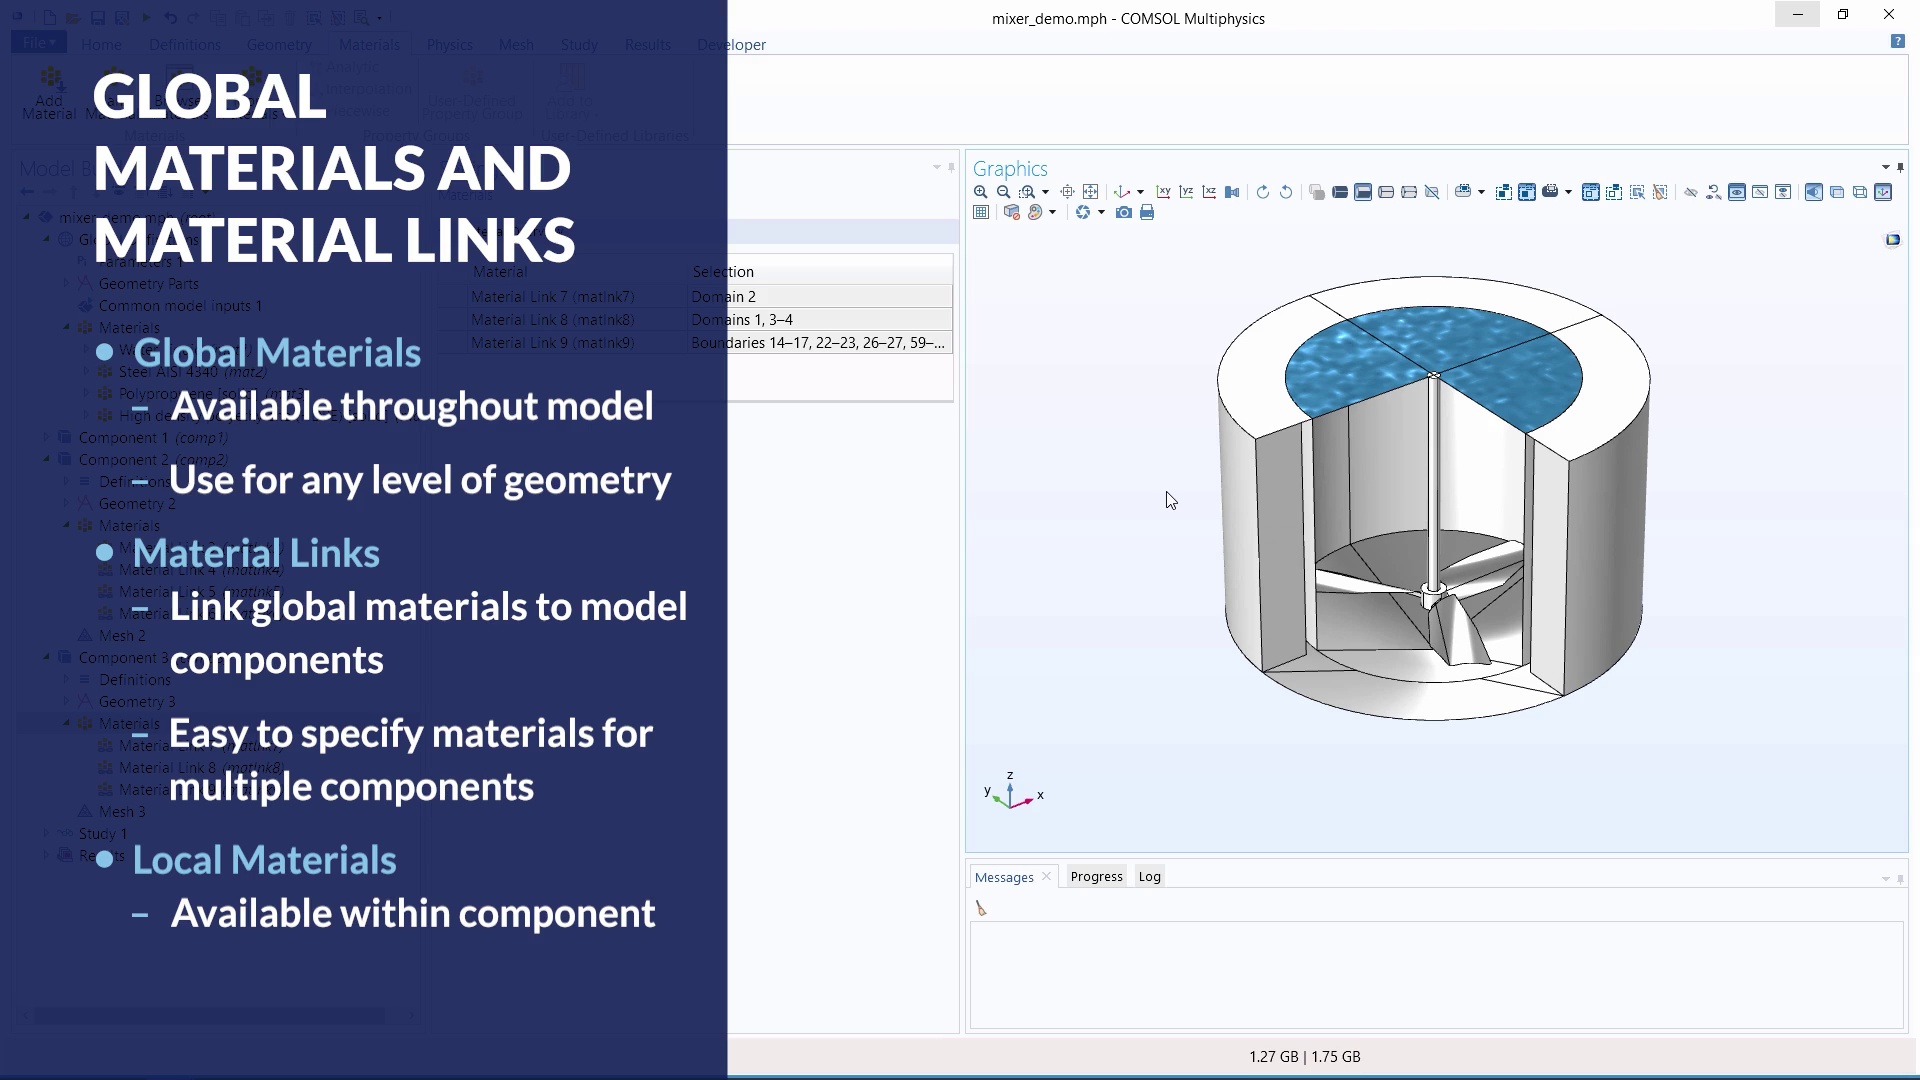Toggle the grid display button
Image resolution: width=1920 pixels, height=1080 pixels.
point(981,213)
